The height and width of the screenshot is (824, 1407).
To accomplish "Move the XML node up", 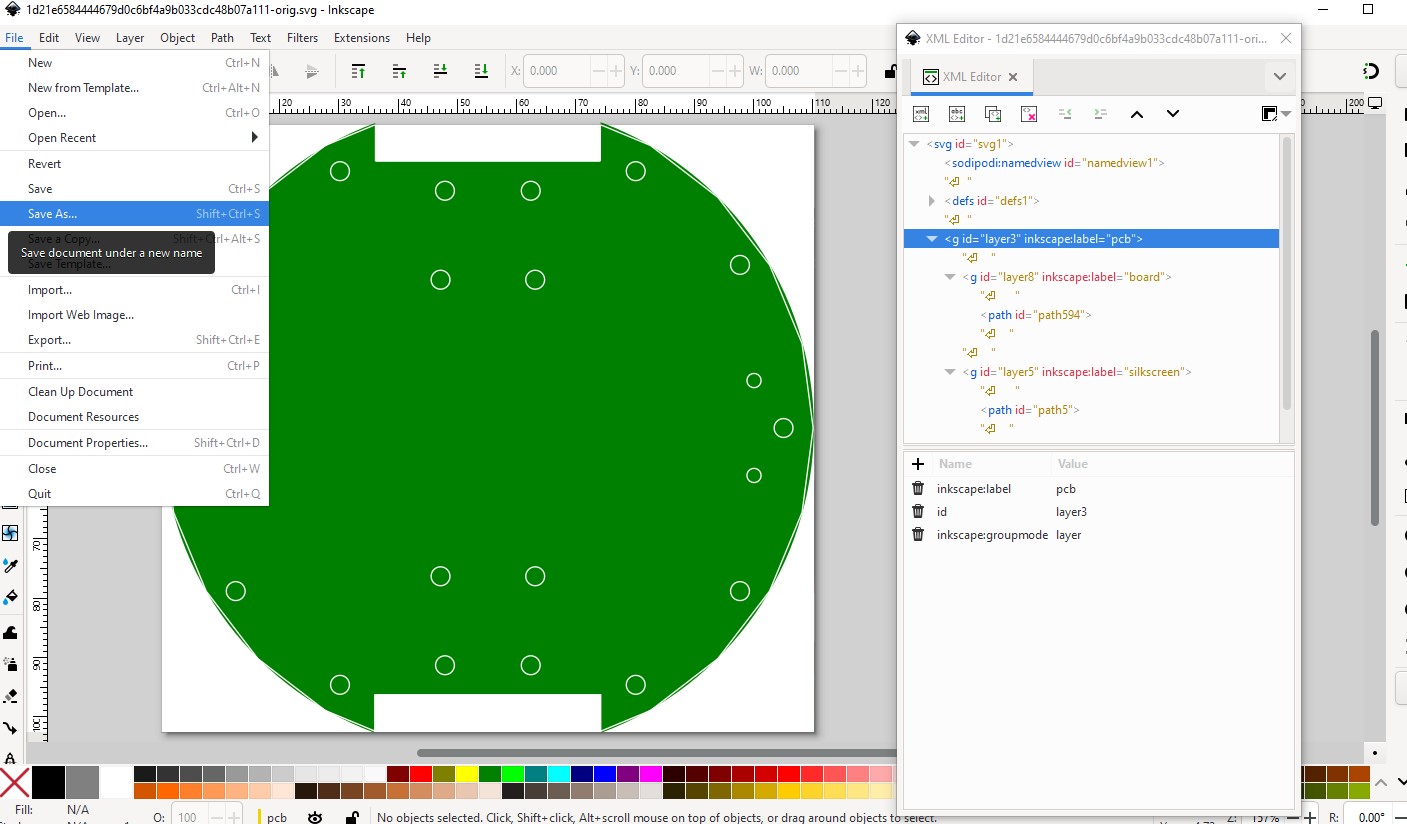I will (x=1137, y=114).
